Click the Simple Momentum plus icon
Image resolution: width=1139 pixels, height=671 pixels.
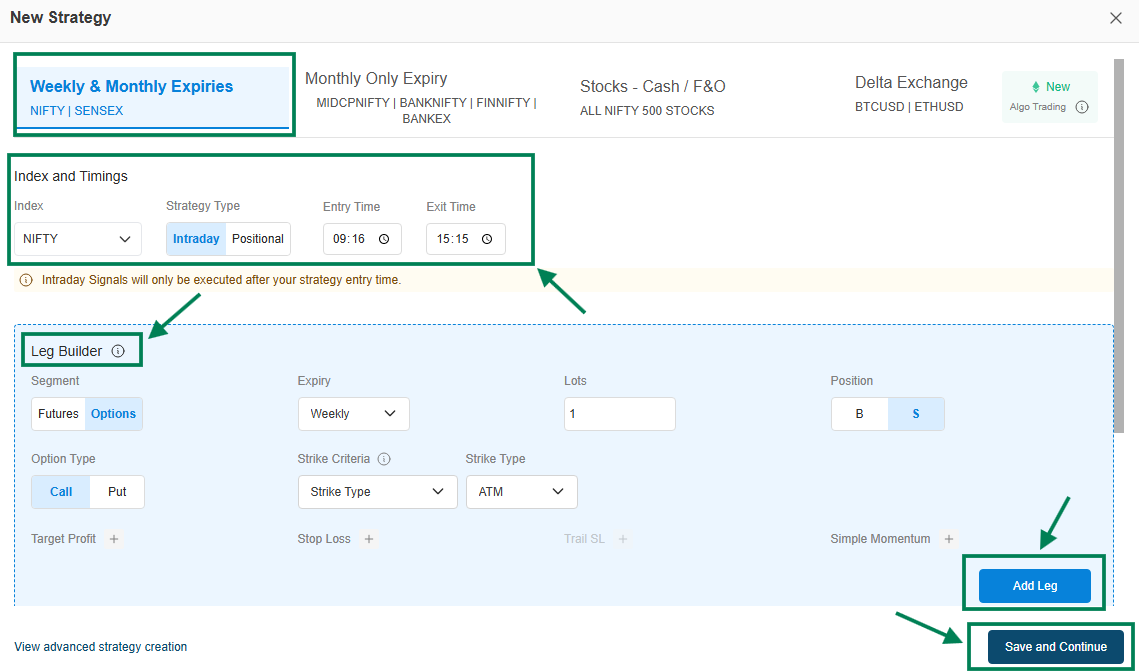pyautogui.click(x=949, y=539)
